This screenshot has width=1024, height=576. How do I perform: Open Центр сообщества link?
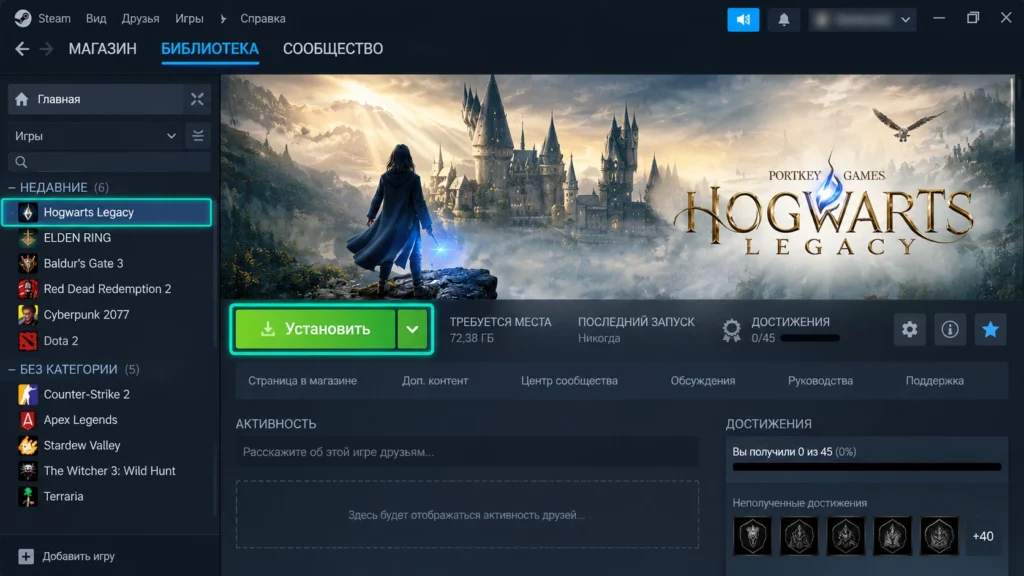pyautogui.click(x=569, y=381)
